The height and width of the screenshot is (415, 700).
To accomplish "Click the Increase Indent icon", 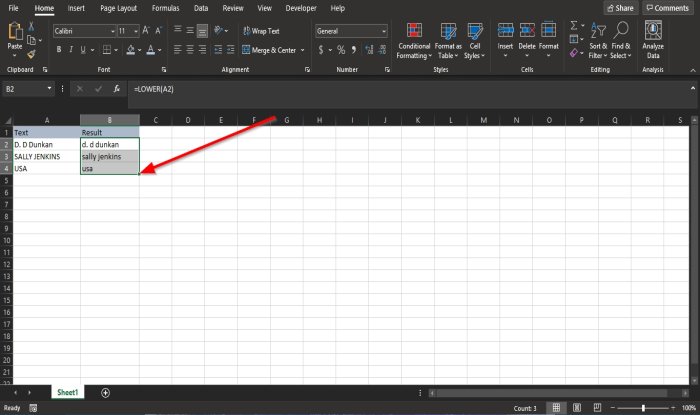I will click(x=230, y=50).
